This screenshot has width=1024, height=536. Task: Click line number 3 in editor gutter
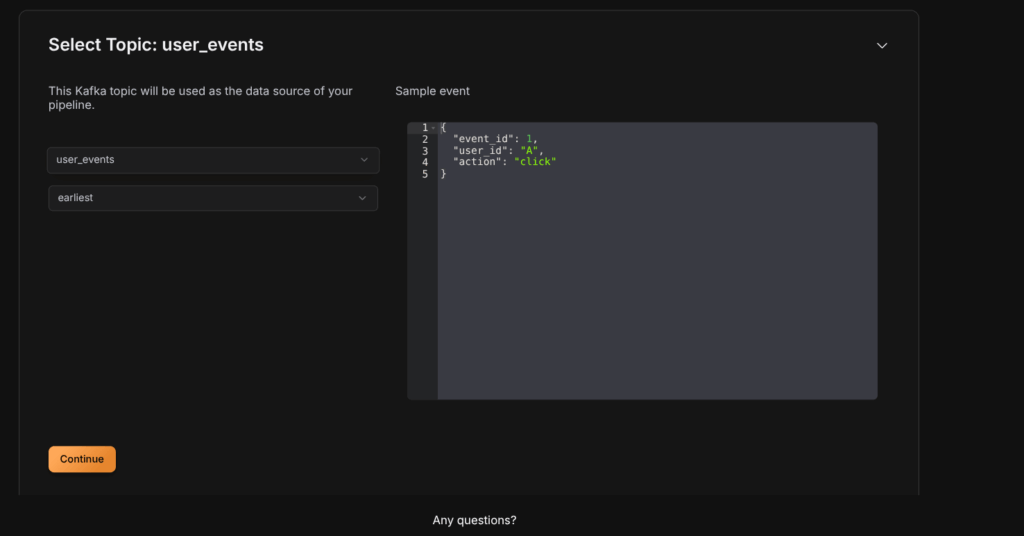pos(424,151)
